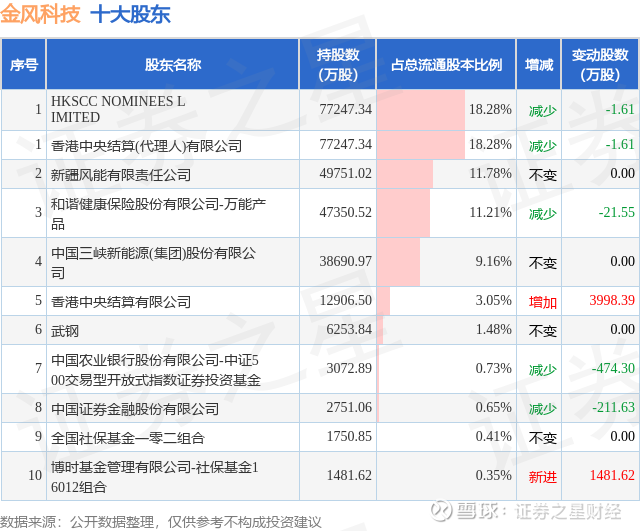Click the red 增加 status label
640x531 pixels.
[542, 302]
